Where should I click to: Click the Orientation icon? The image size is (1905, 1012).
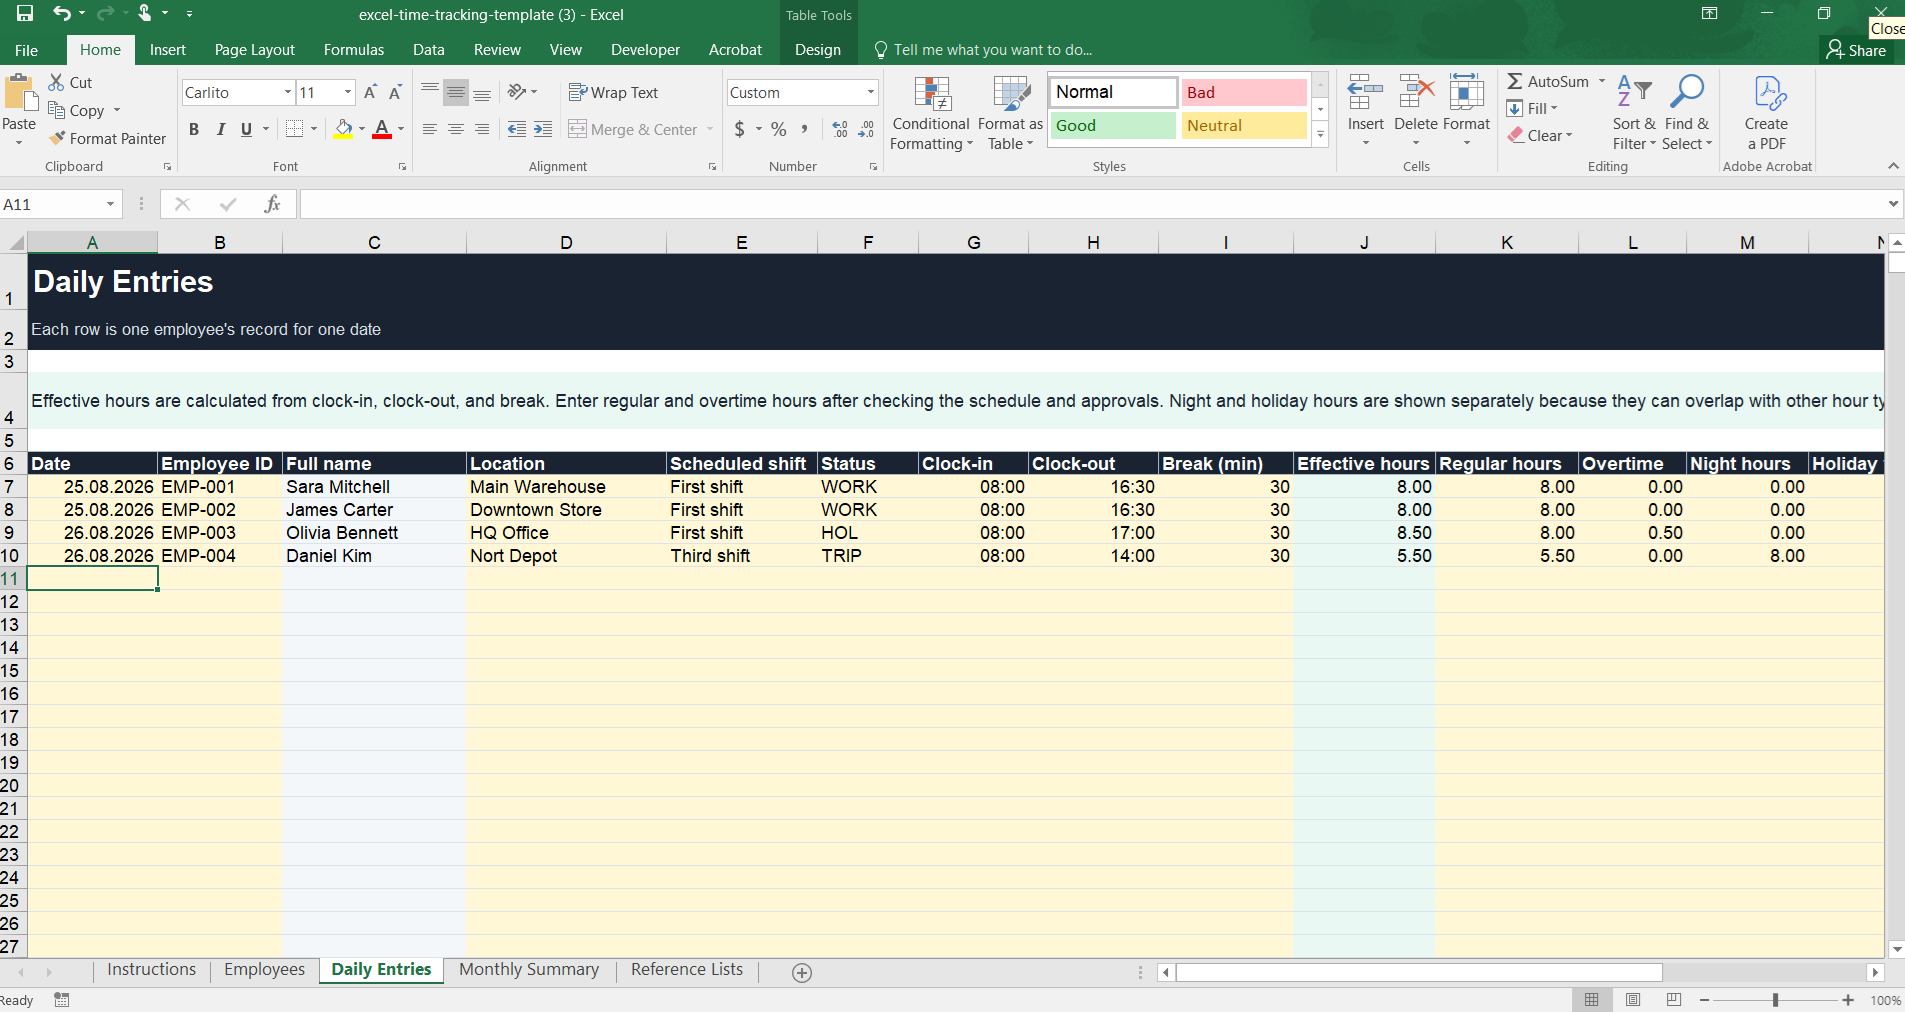tap(517, 92)
